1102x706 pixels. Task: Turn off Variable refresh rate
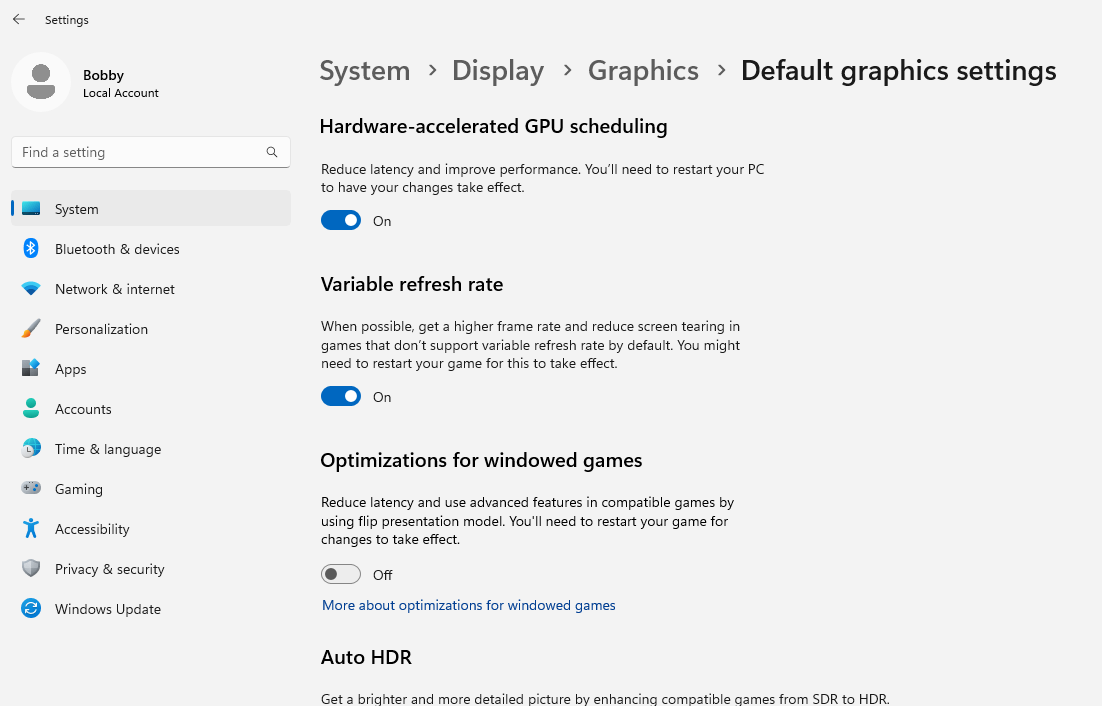(341, 396)
